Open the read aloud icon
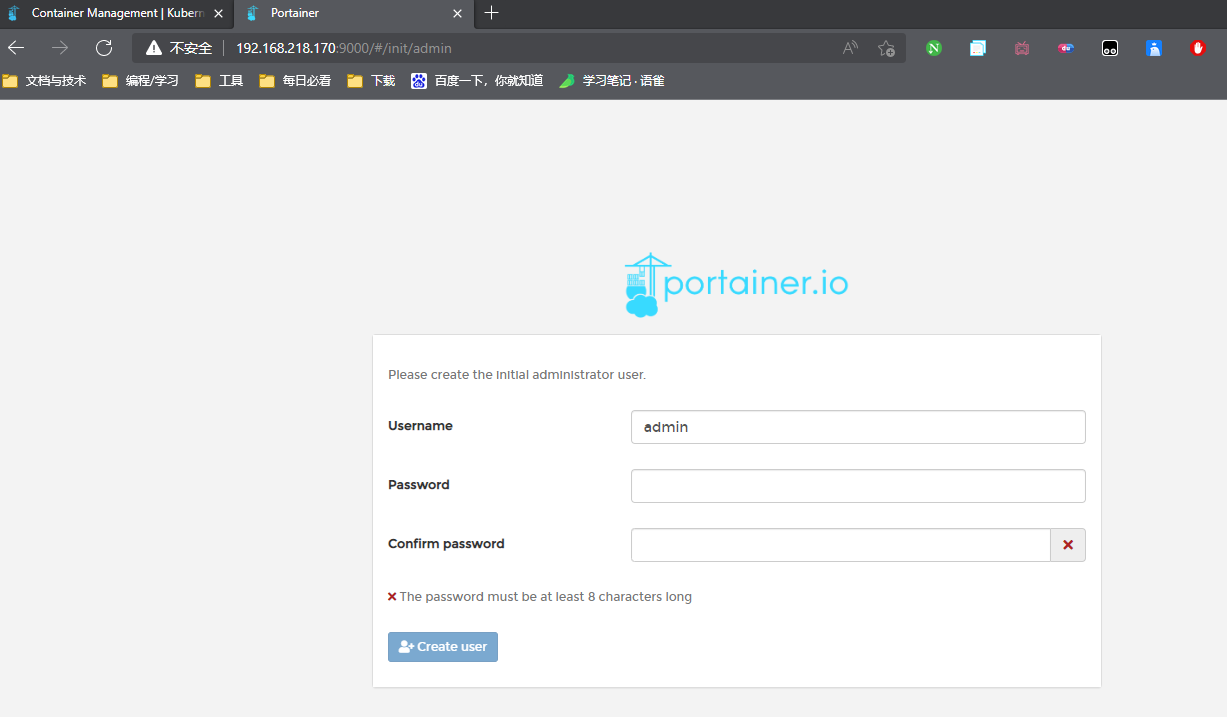Viewport: 1227px width, 717px height. click(850, 48)
